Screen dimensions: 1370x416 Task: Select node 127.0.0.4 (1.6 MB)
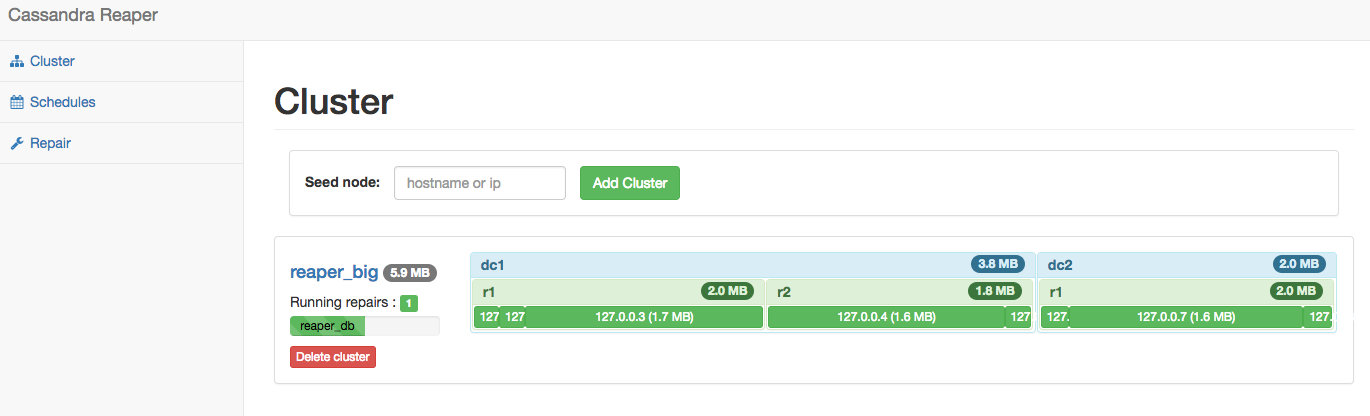click(886, 317)
